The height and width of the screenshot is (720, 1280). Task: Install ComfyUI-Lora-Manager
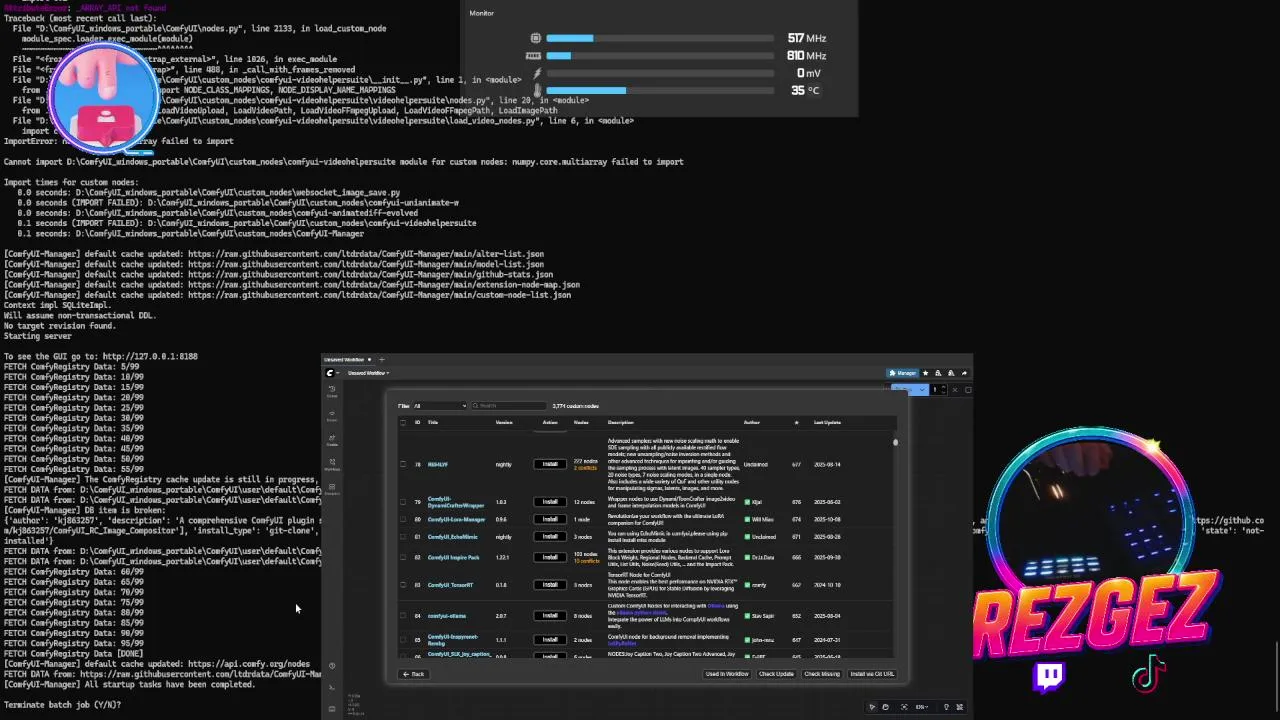[x=550, y=519]
